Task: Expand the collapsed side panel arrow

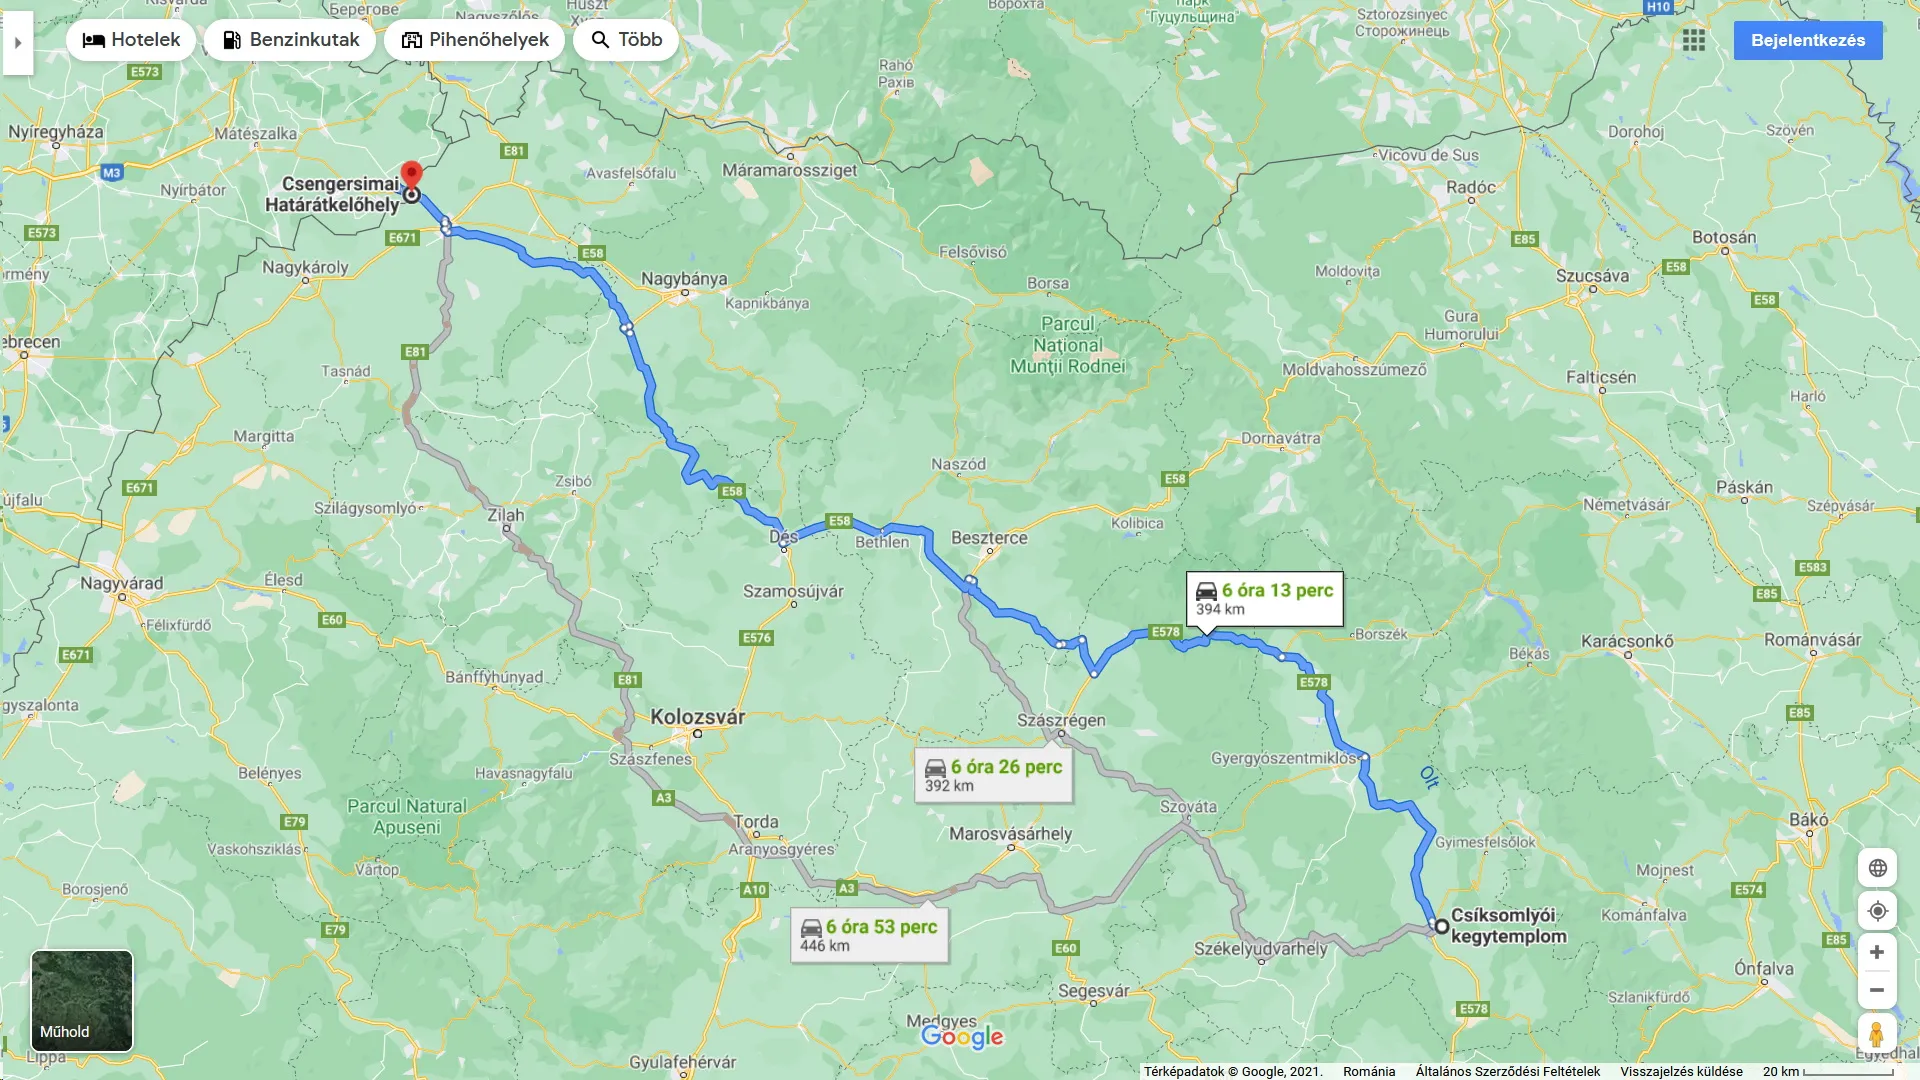Action: click(x=18, y=42)
